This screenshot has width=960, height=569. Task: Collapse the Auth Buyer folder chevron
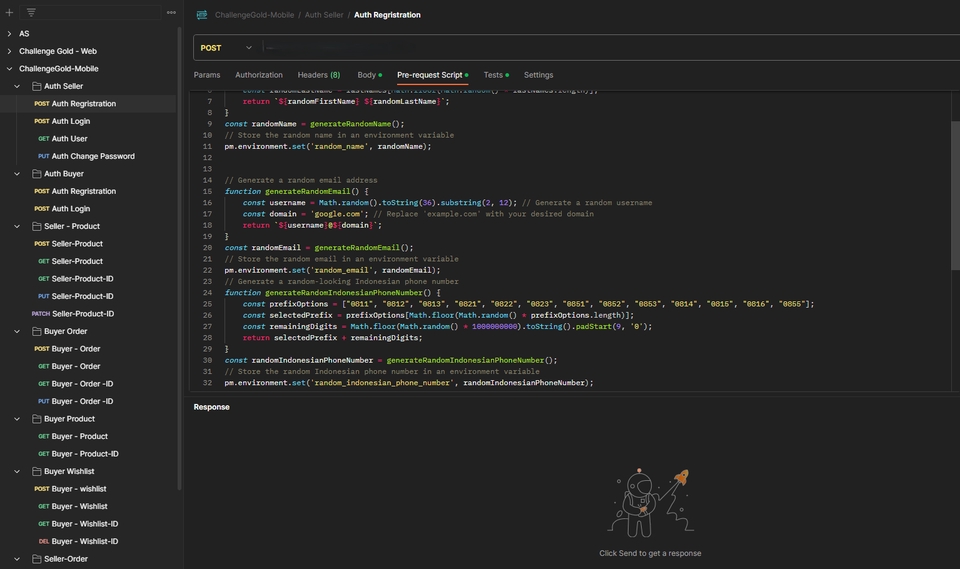17,174
